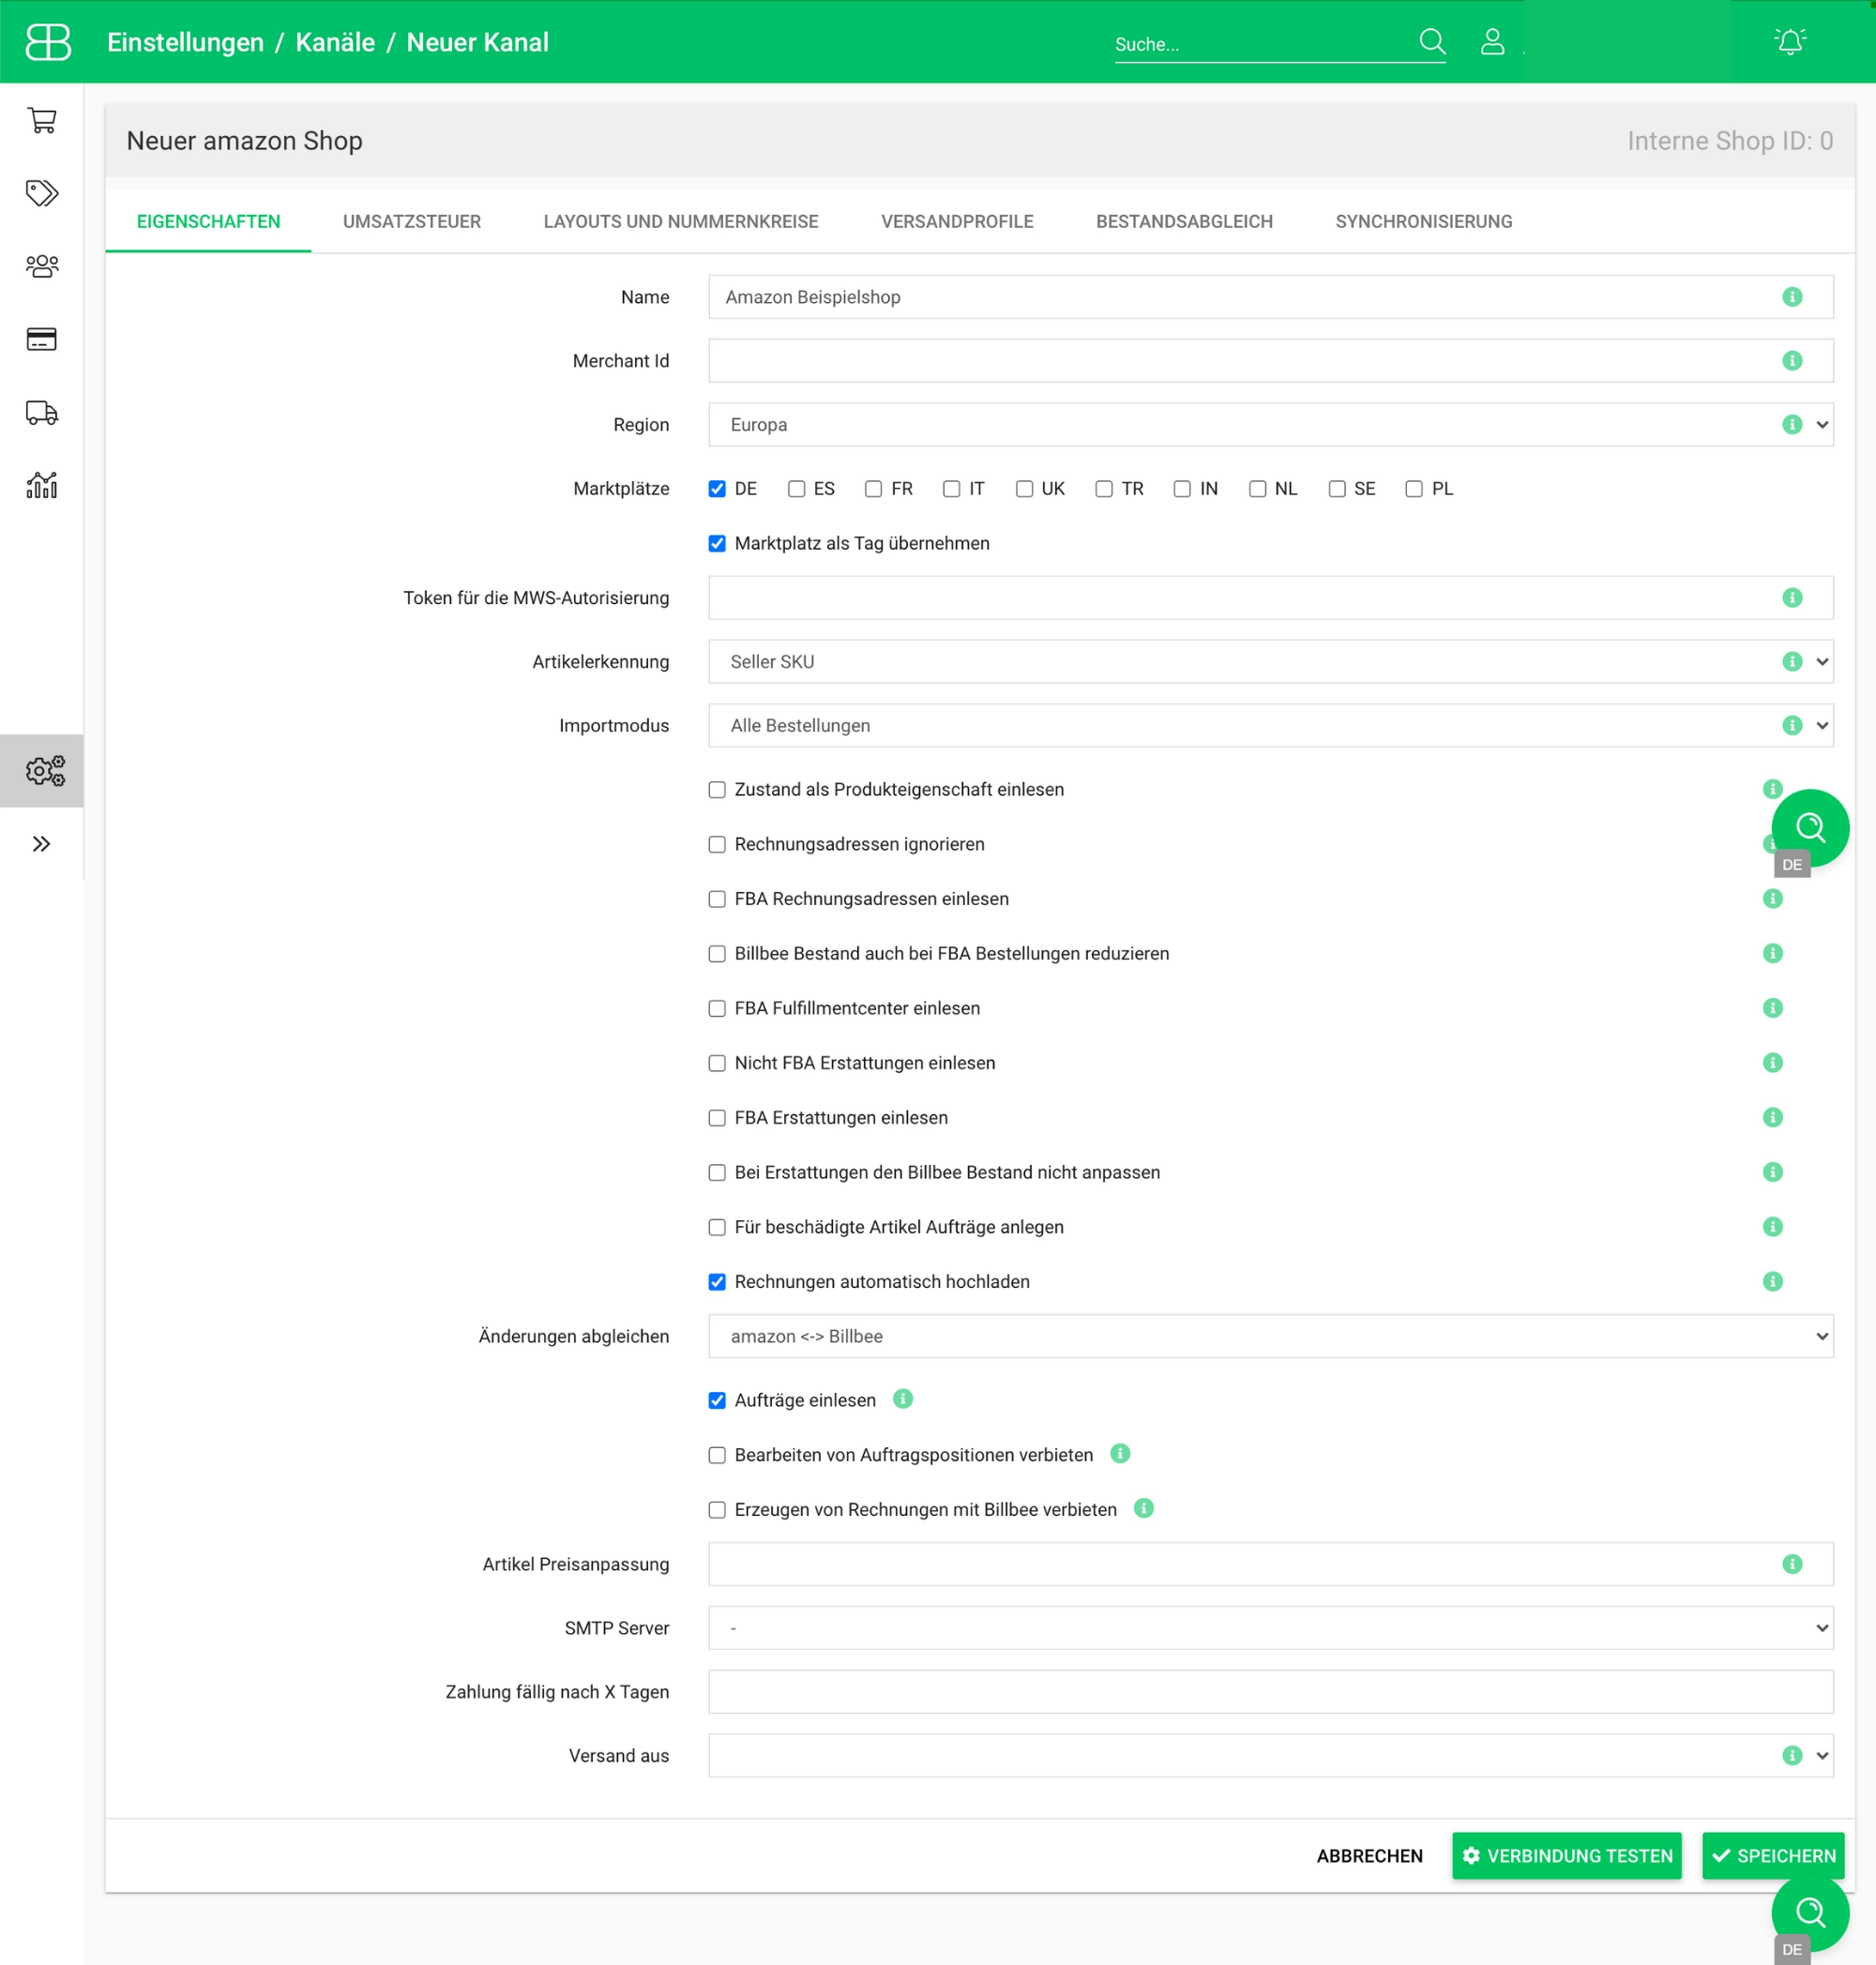Open the articles price tag sidebar icon

tap(42, 193)
